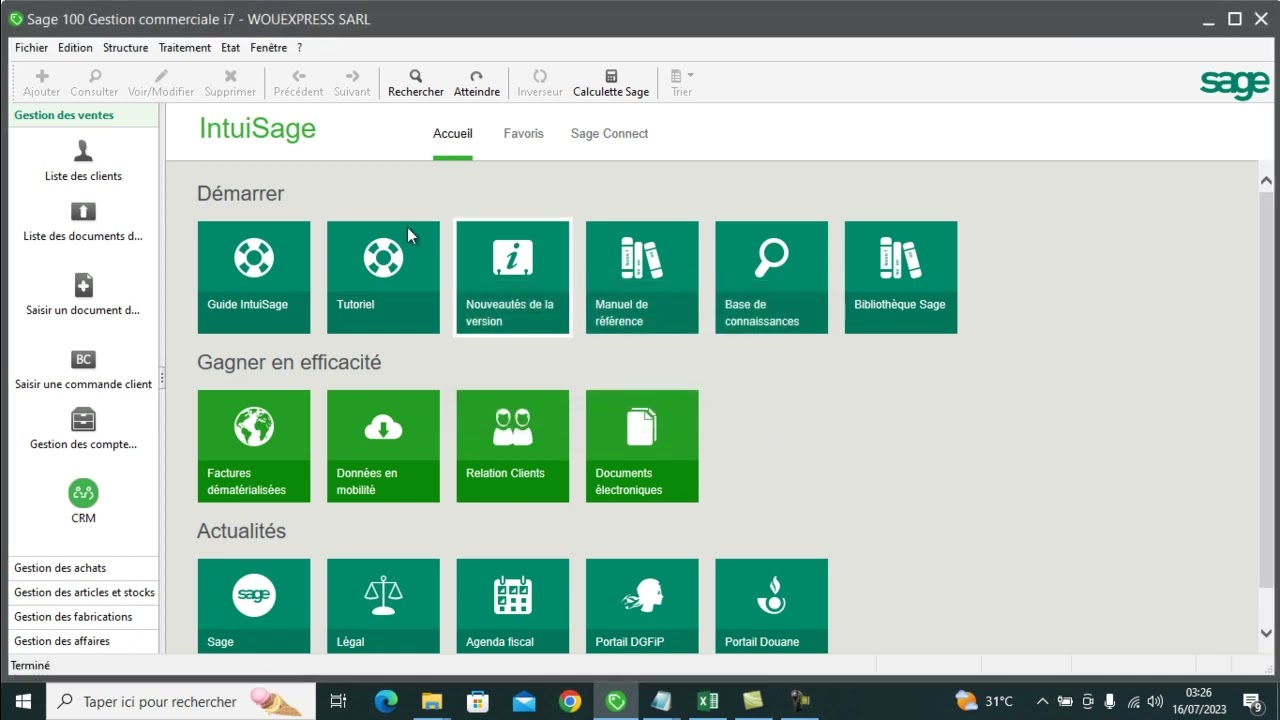
Task: Open the Traitement menu
Action: (x=184, y=47)
